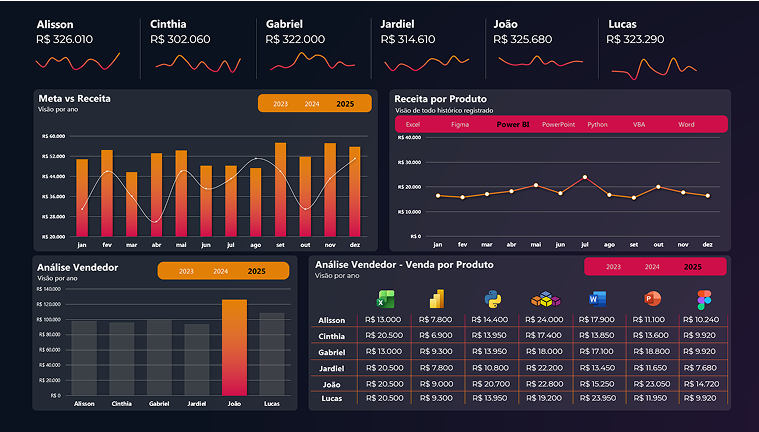Click cell R$ 7.680 in Jardiel row
The image size is (759, 432).
700,368
